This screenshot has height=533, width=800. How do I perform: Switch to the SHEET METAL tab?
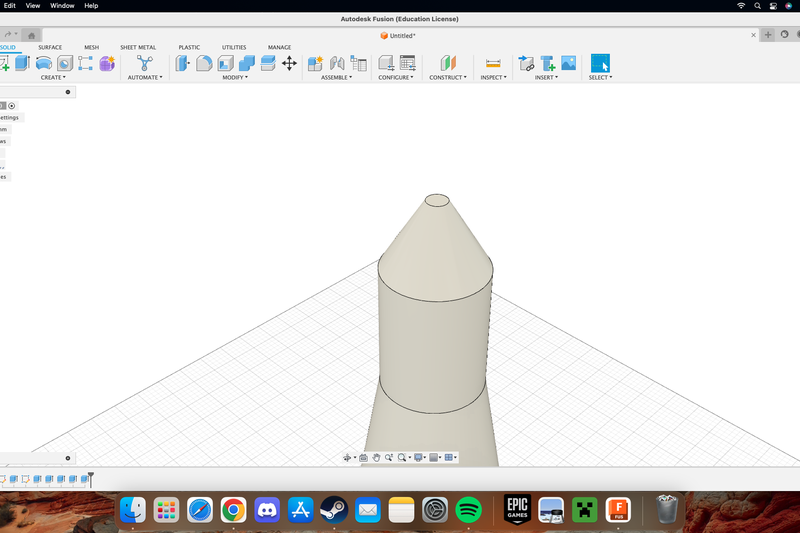[x=138, y=47]
